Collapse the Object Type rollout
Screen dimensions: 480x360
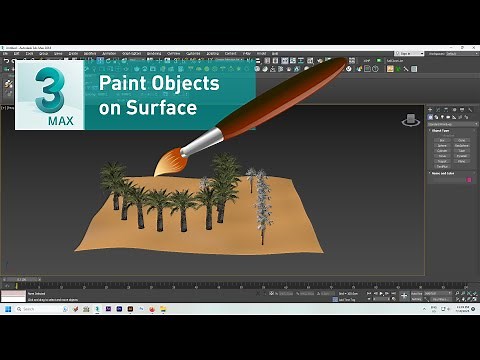point(441,130)
